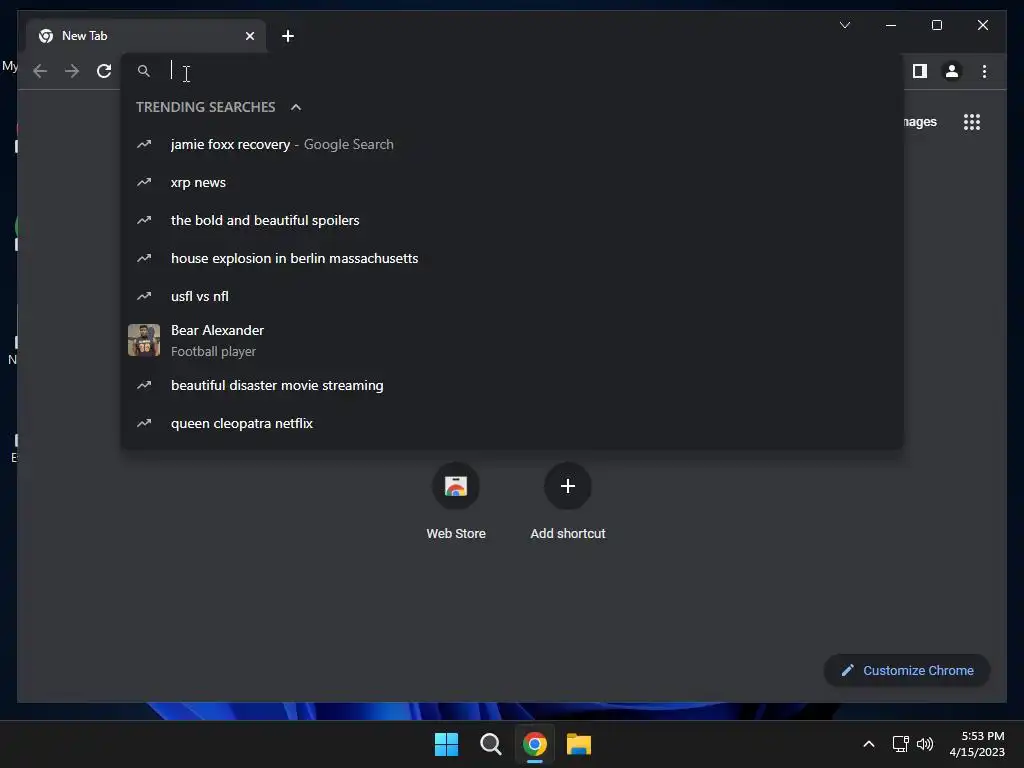Viewport: 1024px width, 768px height.
Task: Open the Web Store shortcut
Action: tap(456, 502)
